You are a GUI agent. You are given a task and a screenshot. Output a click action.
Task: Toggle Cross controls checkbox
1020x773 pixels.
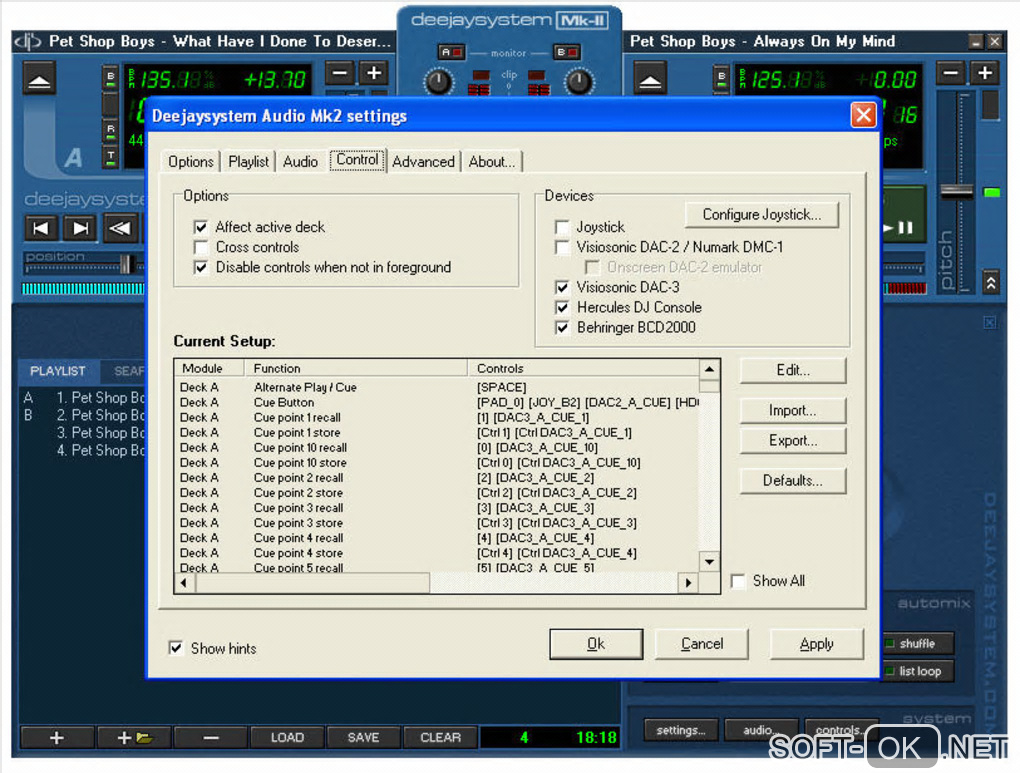[x=201, y=247]
